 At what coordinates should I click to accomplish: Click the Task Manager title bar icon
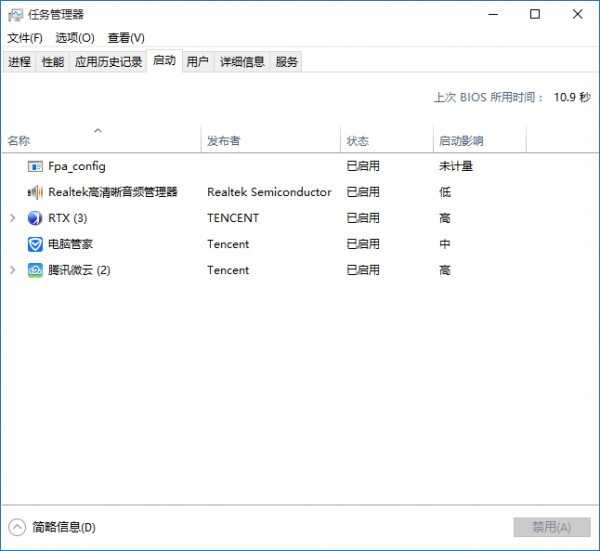(x=15, y=14)
